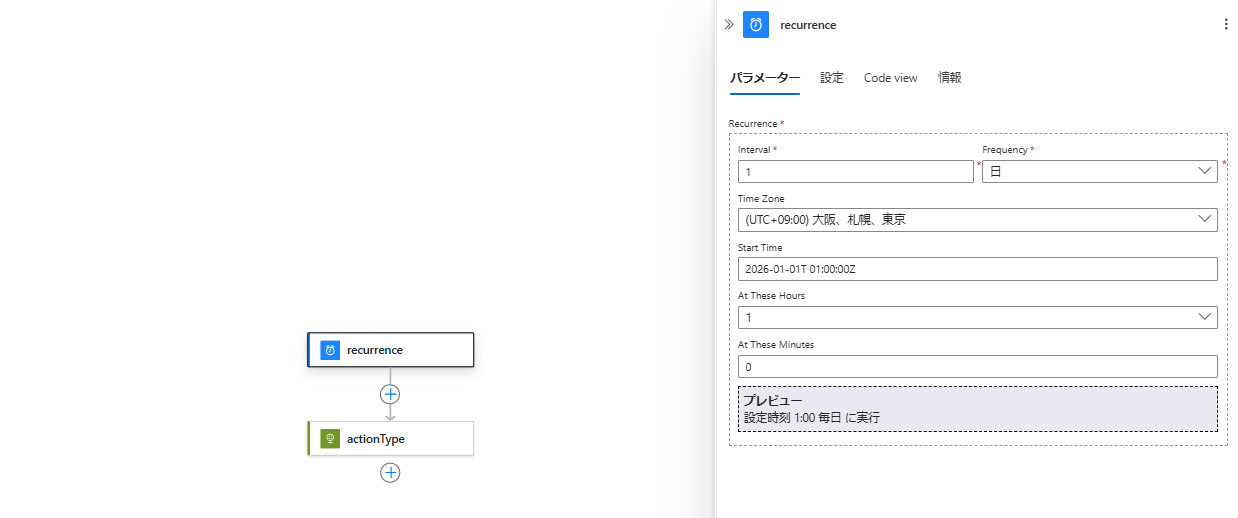1238x518 pixels.
Task: Add a step between recurrence and actionType
Action: (390, 394)
